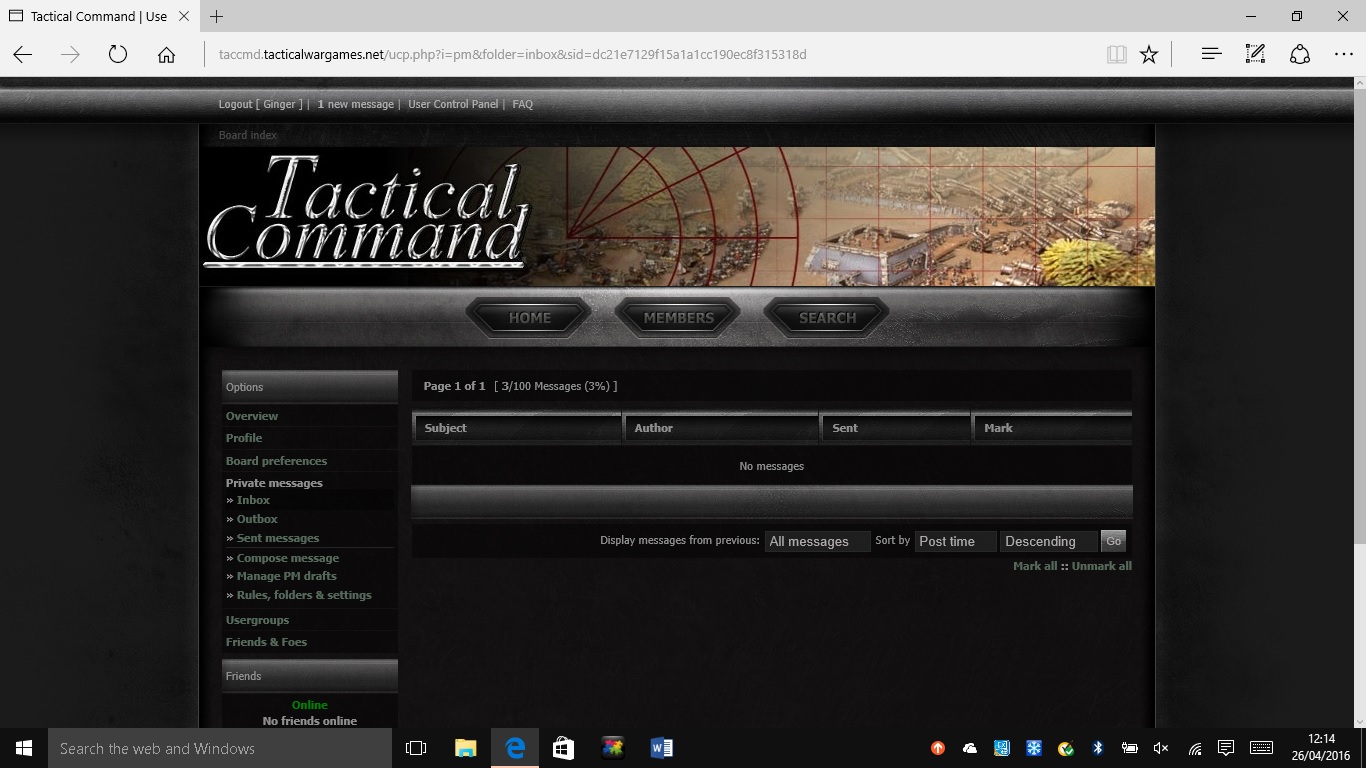Screen dimensions: 1366x768
Task: Open File Explorer in the taskbar
Action: pos(466,748)
